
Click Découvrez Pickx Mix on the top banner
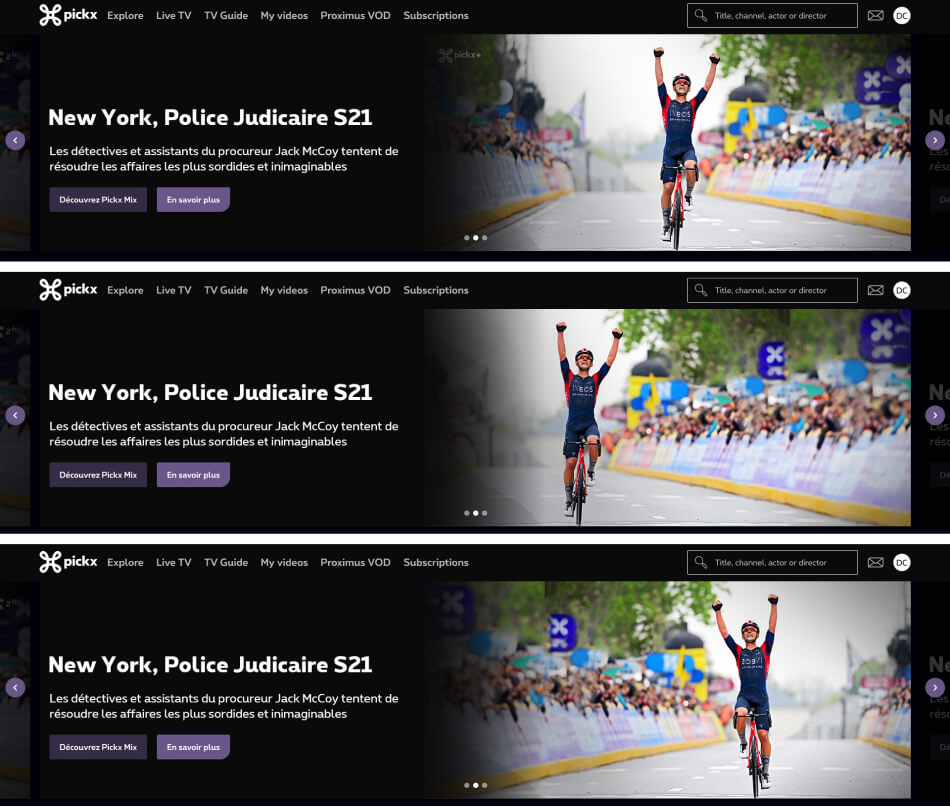(x=98, y=200)
